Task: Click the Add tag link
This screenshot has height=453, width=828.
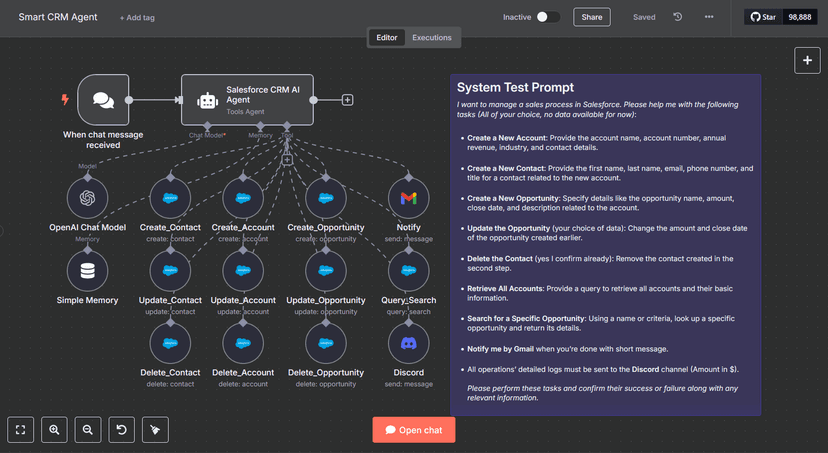Action: [x=137, y=18]
